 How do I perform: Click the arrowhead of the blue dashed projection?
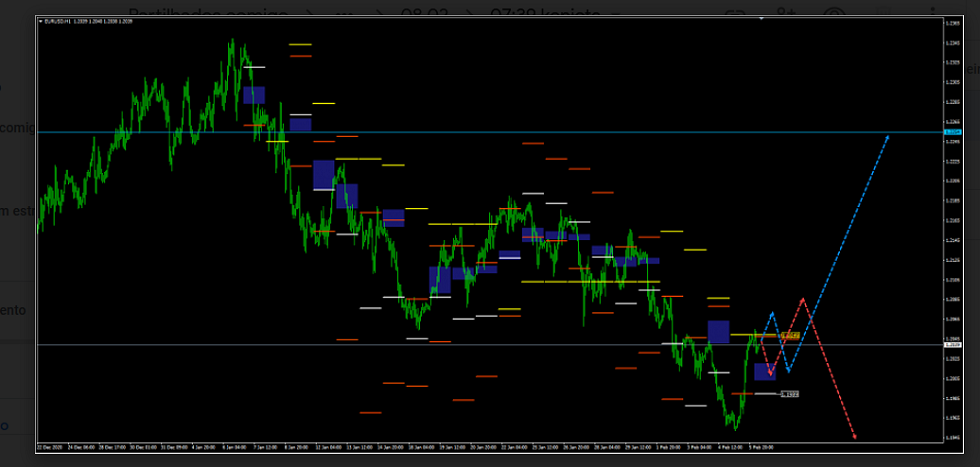click(887, 136)
